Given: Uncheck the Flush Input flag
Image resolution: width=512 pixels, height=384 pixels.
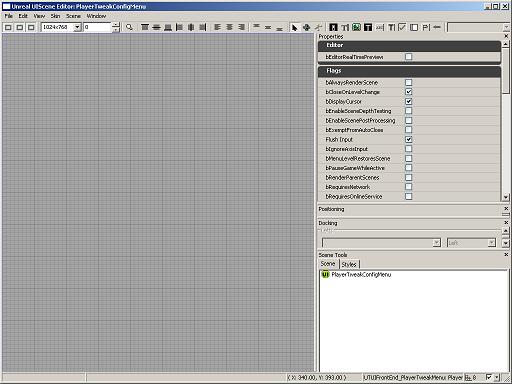Looking at the screenshot, I should (408, 139).
